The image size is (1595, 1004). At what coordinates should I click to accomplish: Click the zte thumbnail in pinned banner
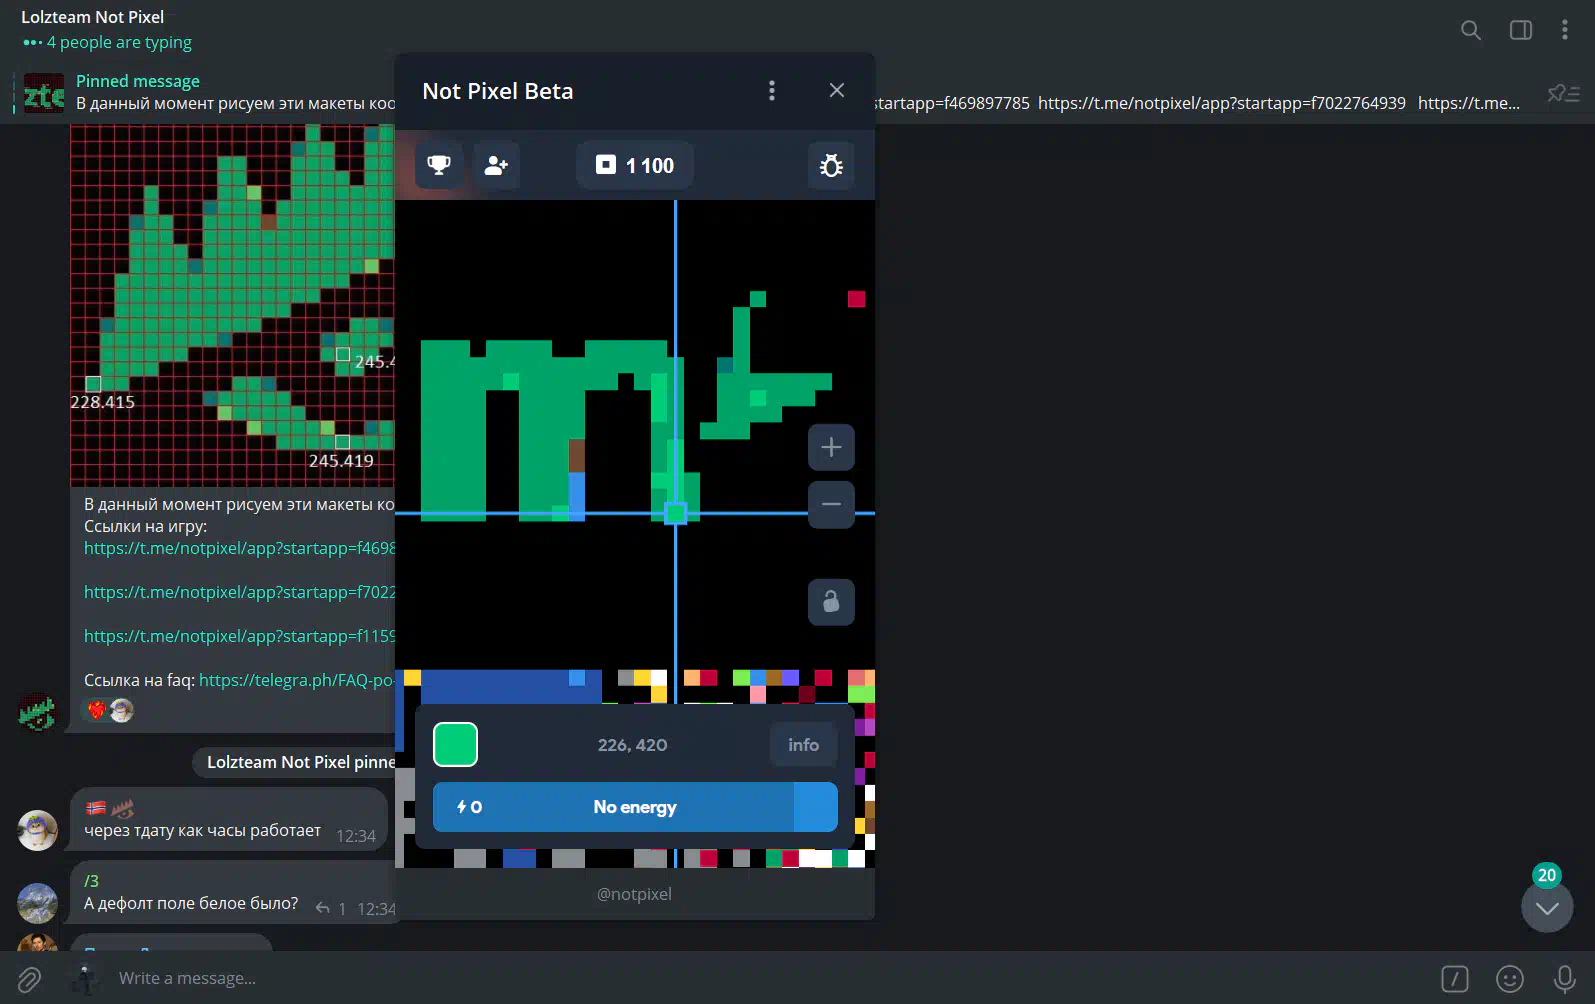click(x=44, y=93)
